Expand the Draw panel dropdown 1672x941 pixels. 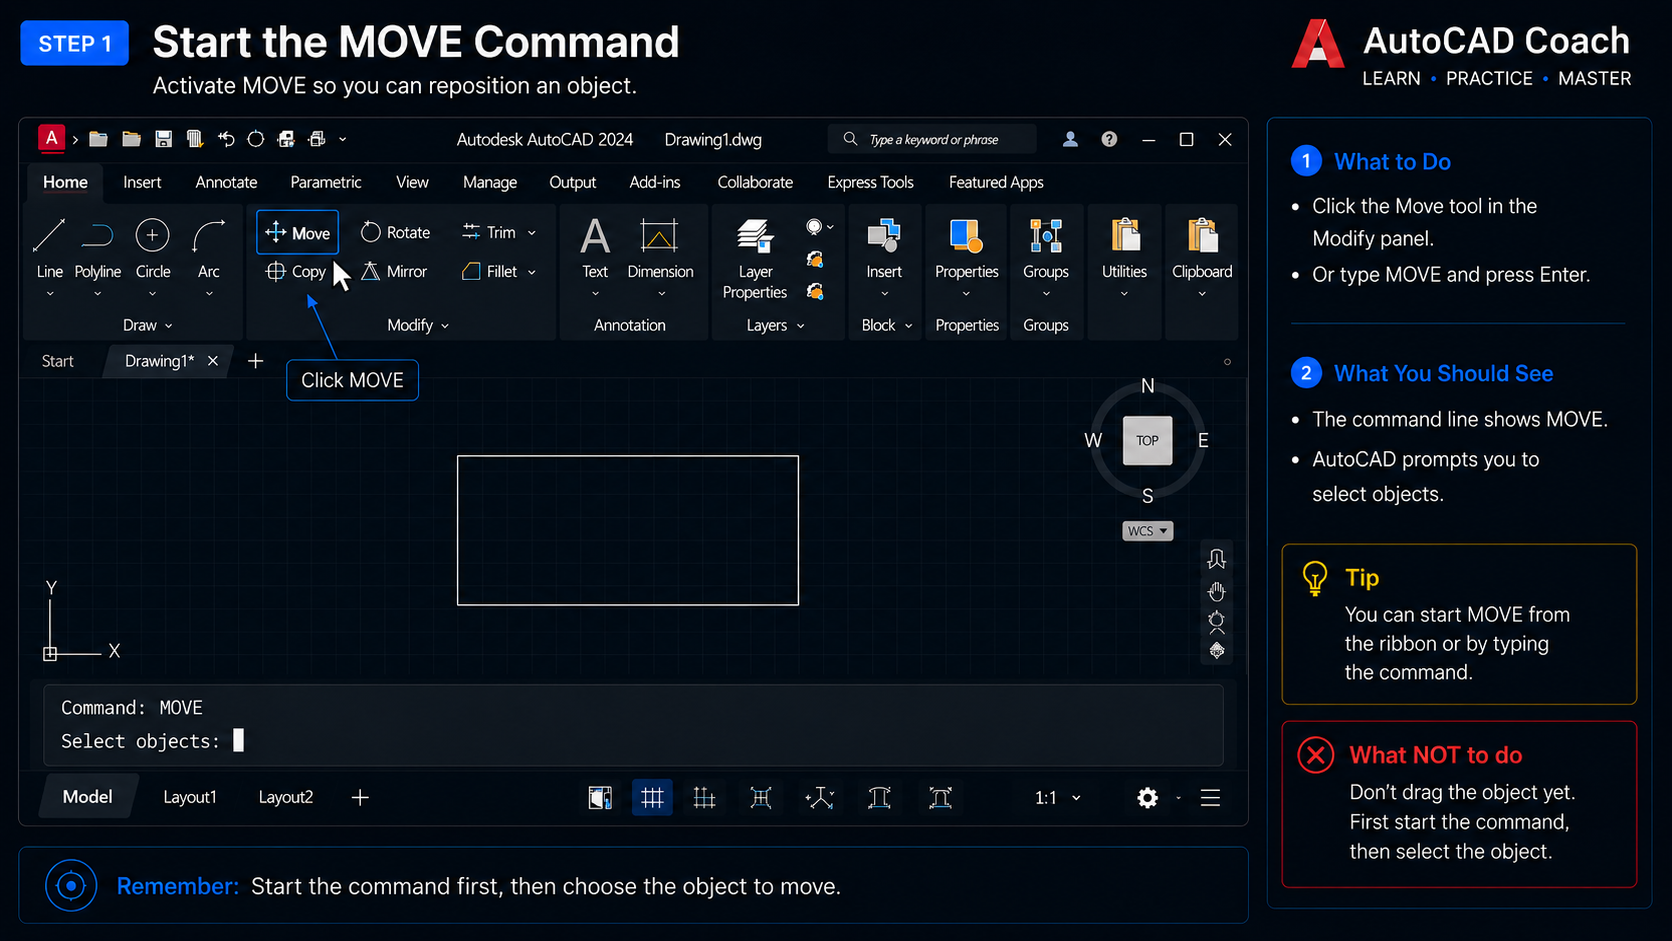[x=148, y=325]
